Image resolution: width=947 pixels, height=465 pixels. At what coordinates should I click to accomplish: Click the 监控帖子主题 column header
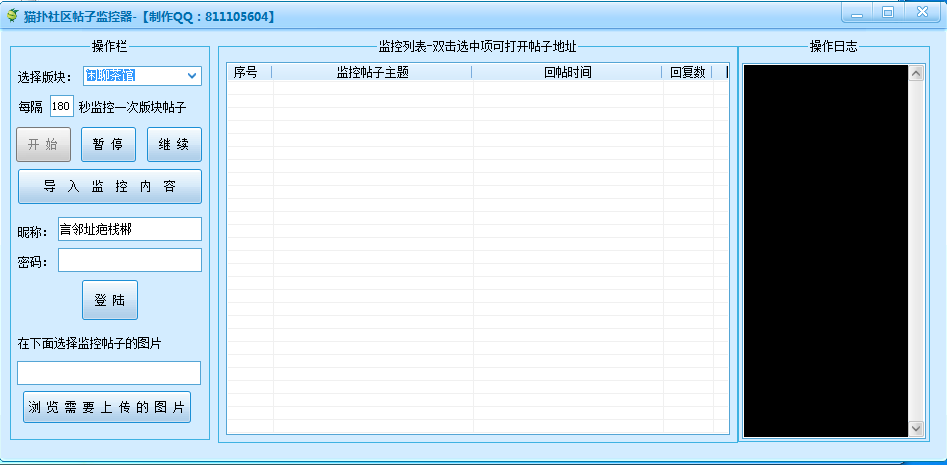372,72
